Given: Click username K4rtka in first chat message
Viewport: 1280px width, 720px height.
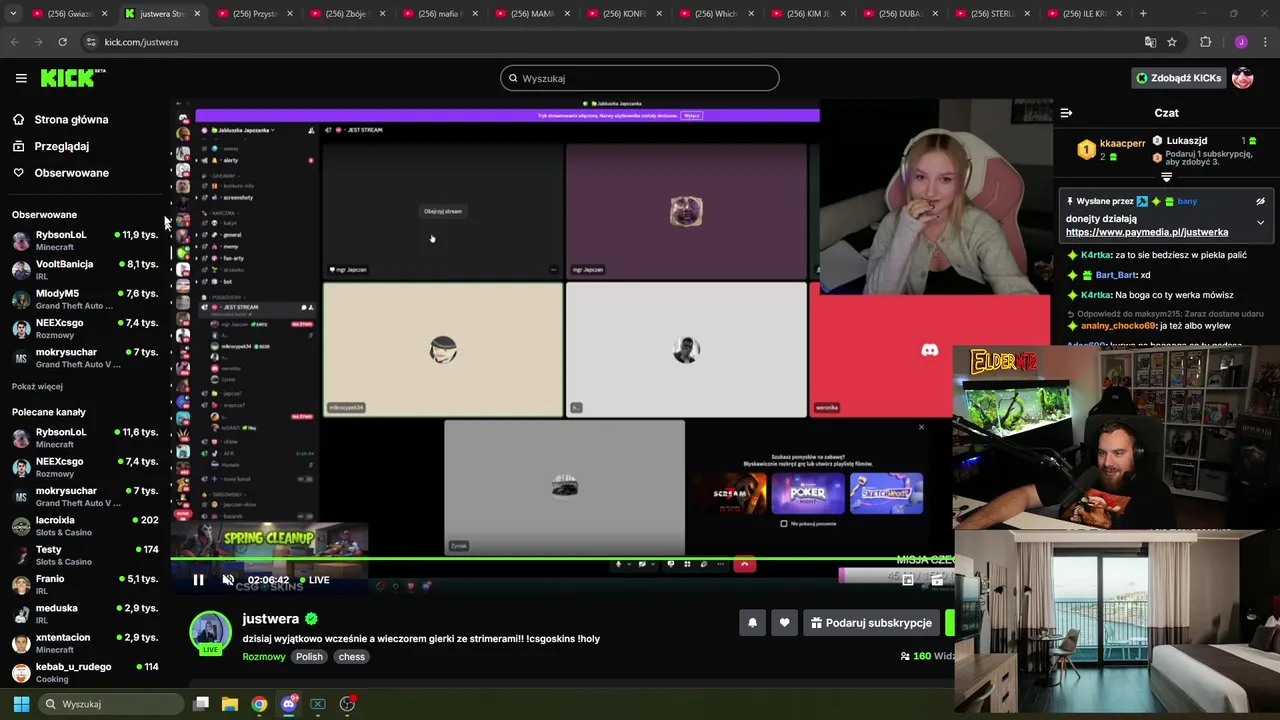Looking at the screenshot, I should [x=1096, y=255].
